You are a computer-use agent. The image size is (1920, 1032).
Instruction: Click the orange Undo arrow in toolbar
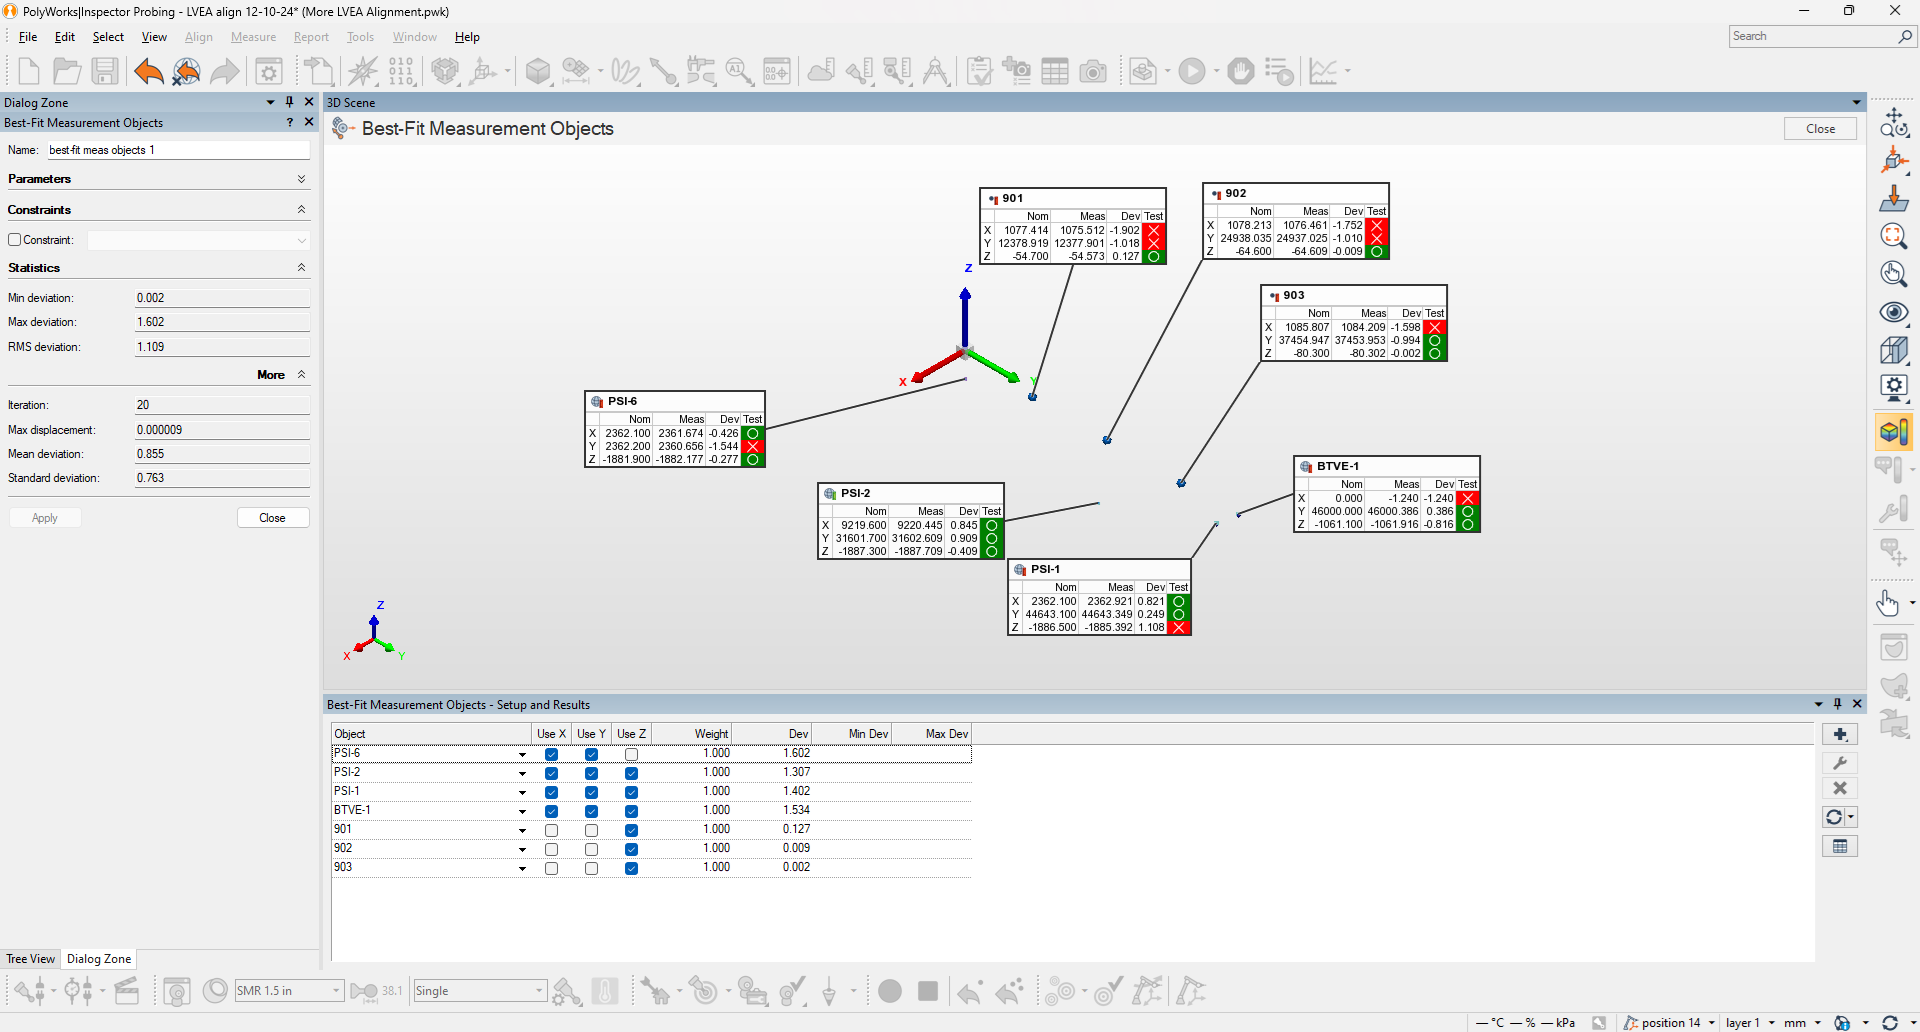(x=148, y=71)
